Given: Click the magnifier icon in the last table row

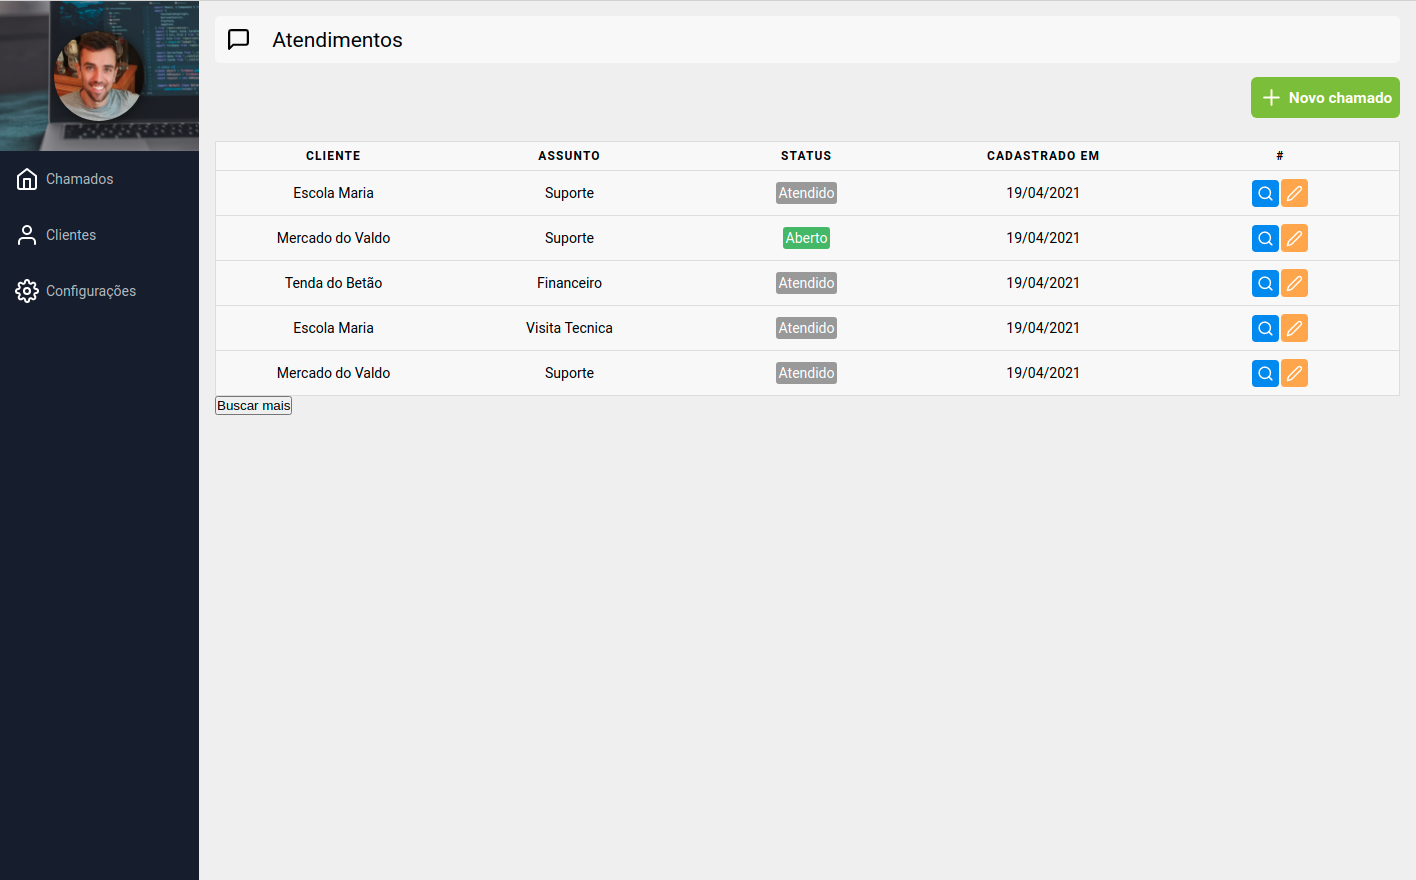Looking at the screenshot, I should coord(1265,373).
